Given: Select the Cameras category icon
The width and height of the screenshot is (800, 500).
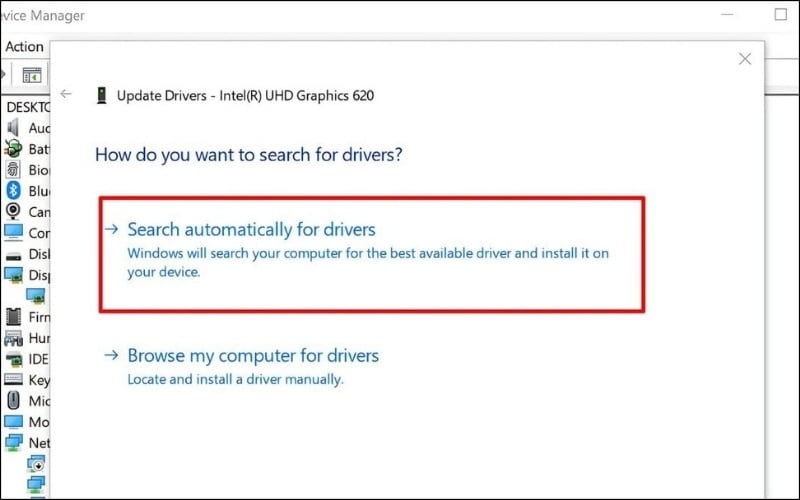Looking at the screenshot, I should tap(13, 211).
